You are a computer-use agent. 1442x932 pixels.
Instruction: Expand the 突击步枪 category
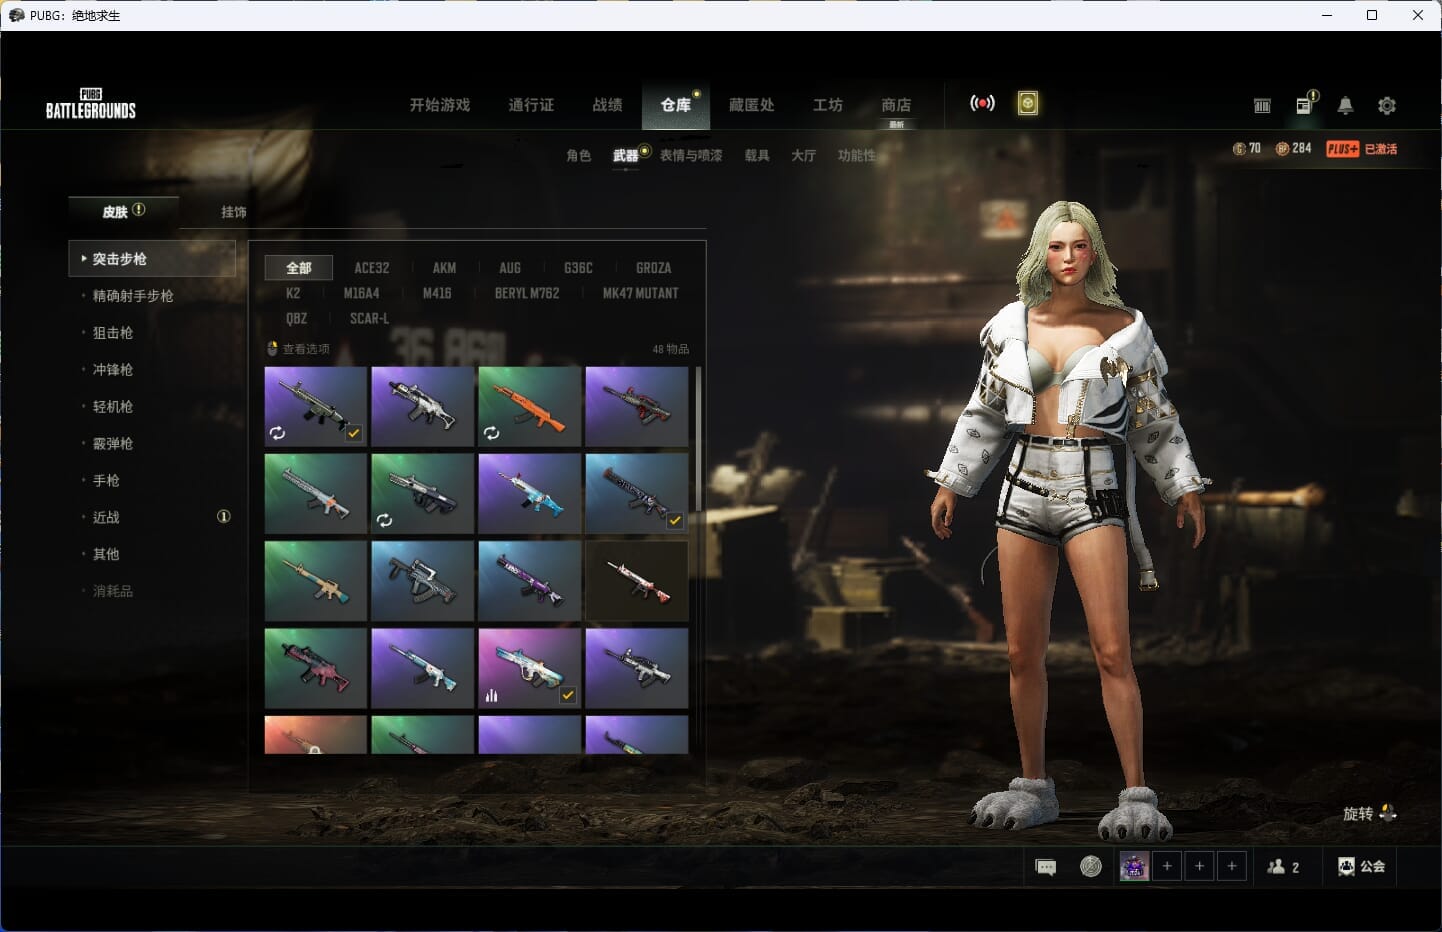point(152,259)
